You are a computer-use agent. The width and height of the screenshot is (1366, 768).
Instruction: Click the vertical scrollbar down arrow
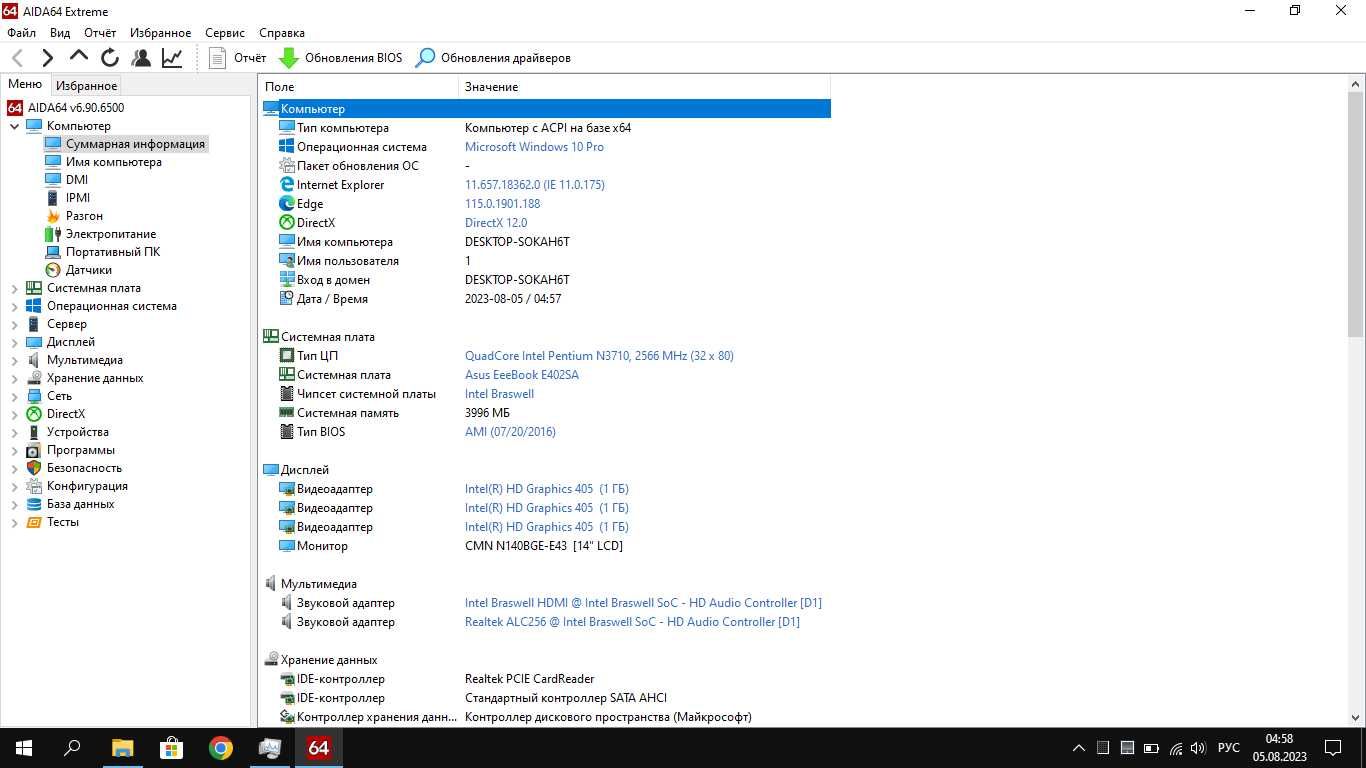1356,718
